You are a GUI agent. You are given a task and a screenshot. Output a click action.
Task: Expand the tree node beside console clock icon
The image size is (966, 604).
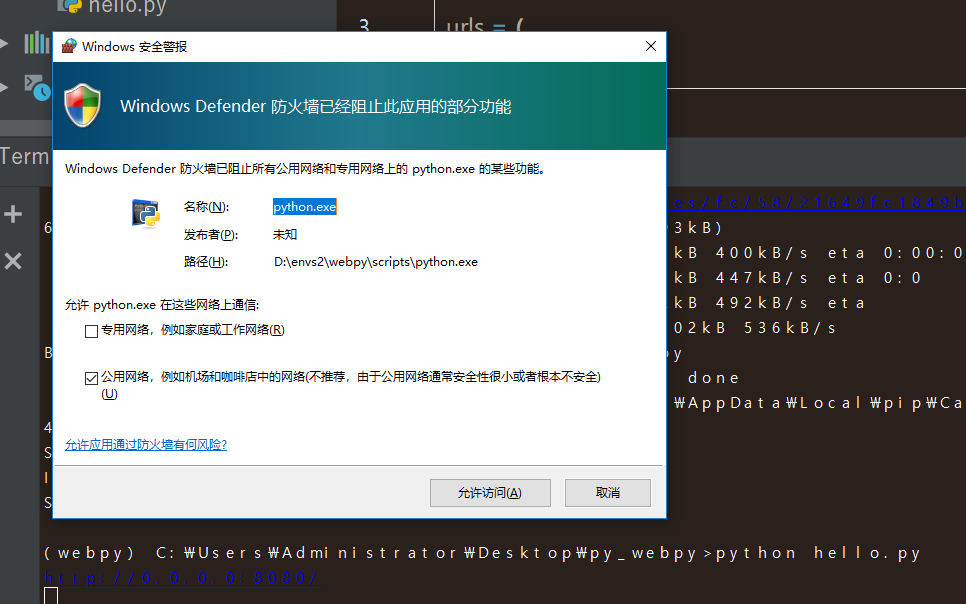point(4,88)
